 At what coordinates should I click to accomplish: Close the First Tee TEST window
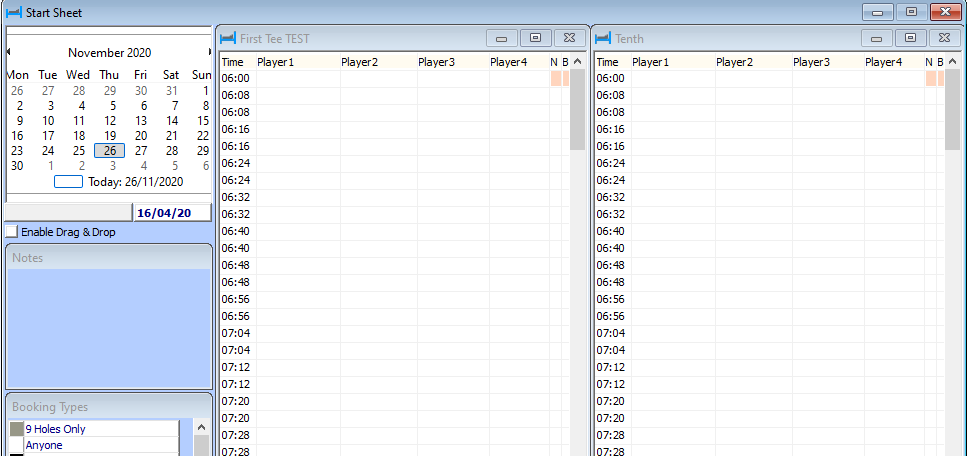570,38
